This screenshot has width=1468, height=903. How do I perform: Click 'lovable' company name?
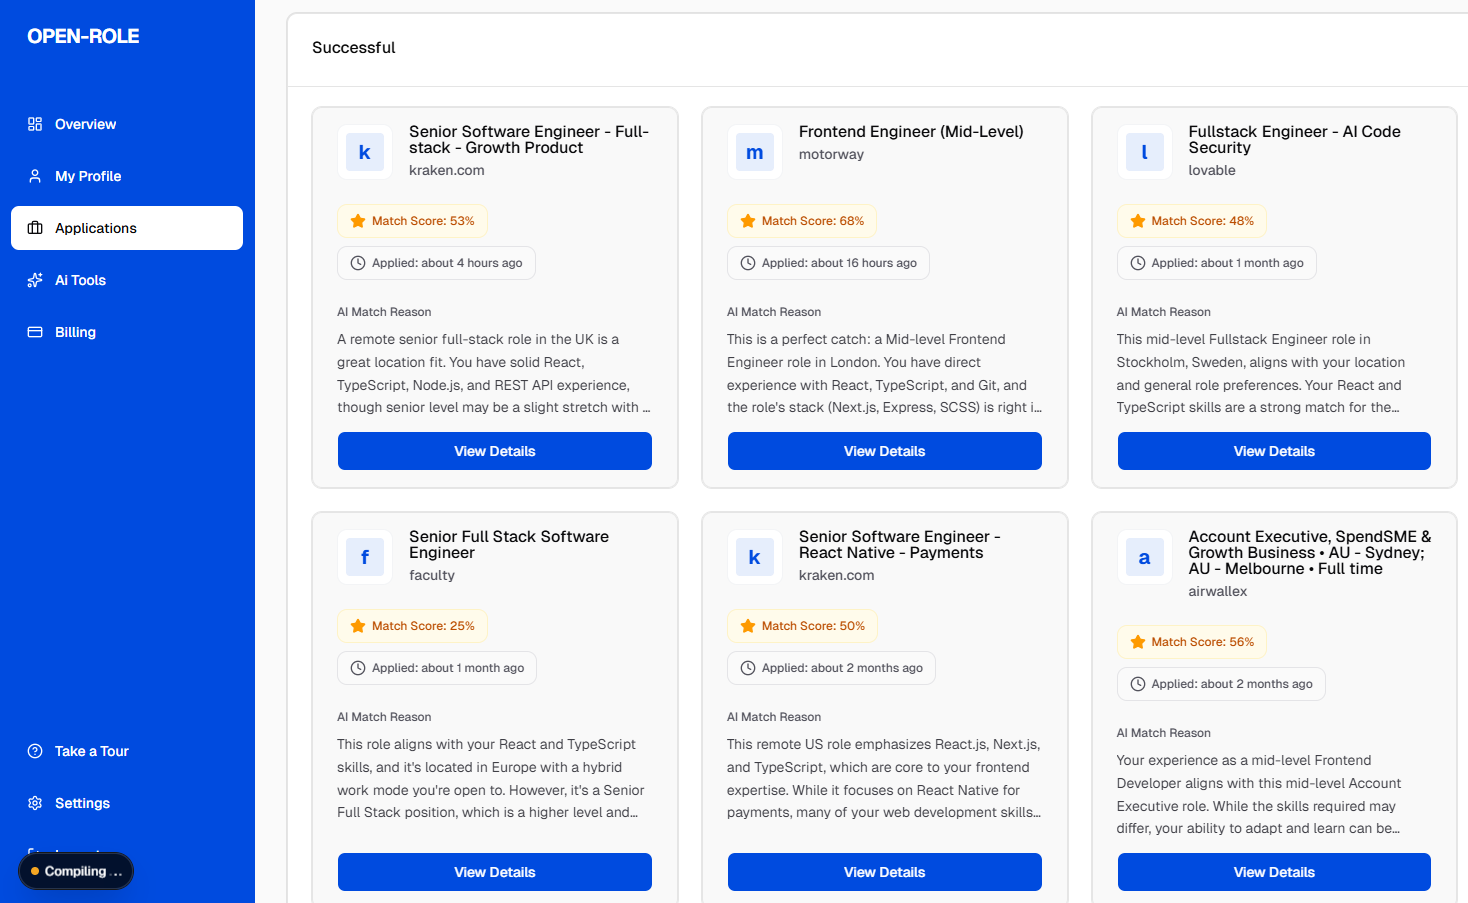[1212, 170]
